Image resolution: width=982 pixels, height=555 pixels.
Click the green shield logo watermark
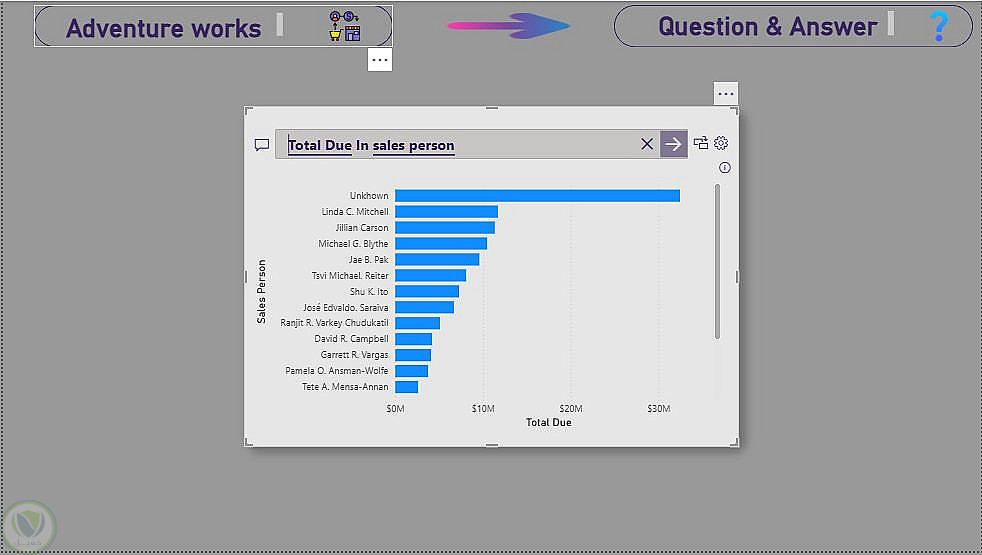pos(30,524)
